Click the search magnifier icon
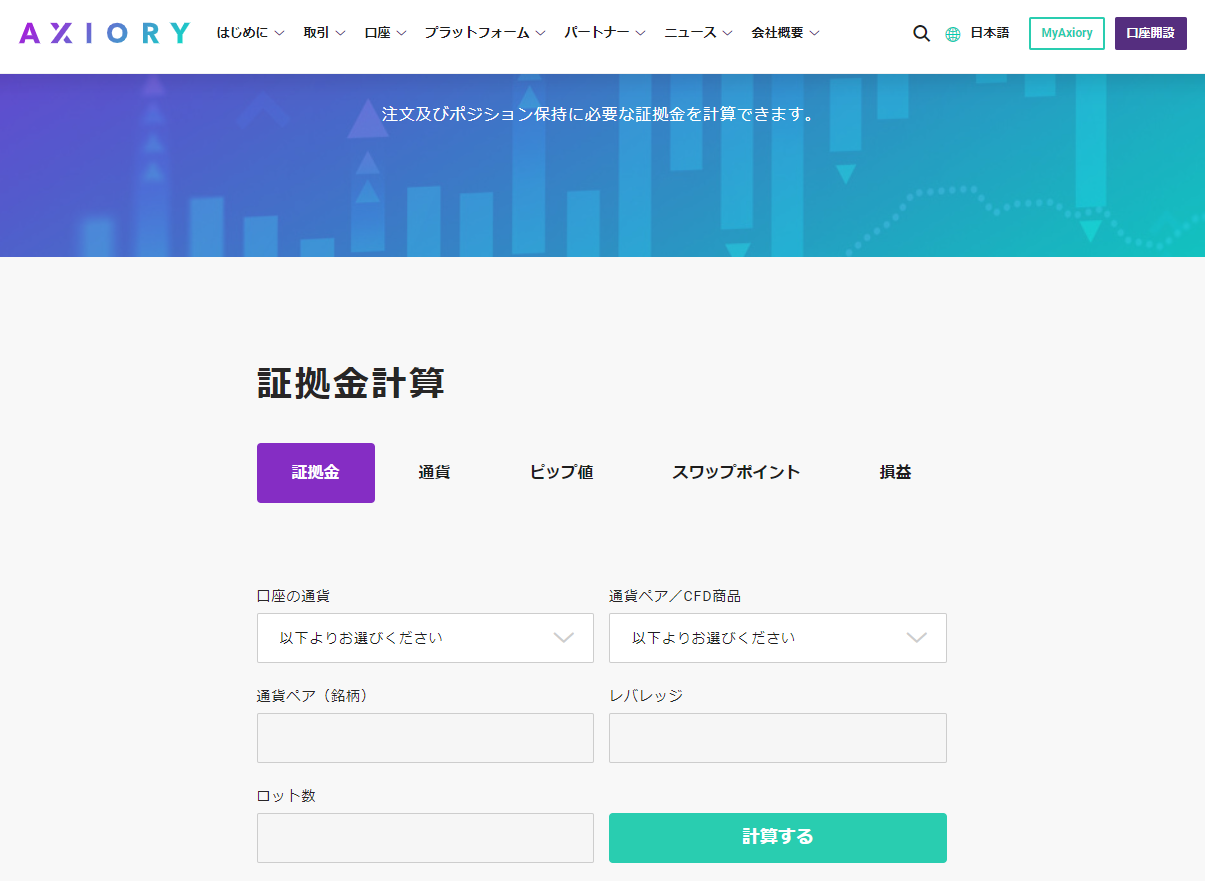The image size is (1205, 881). click(920, 33)
